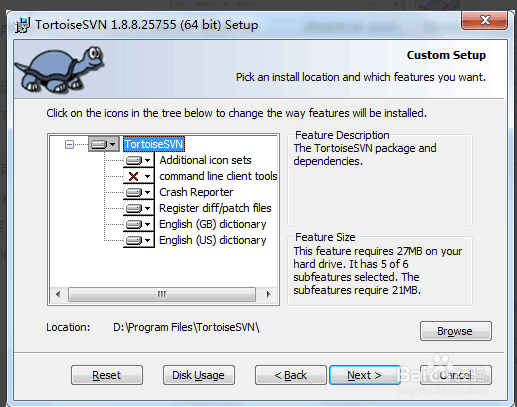The width and height of the screenshot is (517, 407).
Task: Proceed with the Next button
Action: pyautogui.click(x=365, y=375)
